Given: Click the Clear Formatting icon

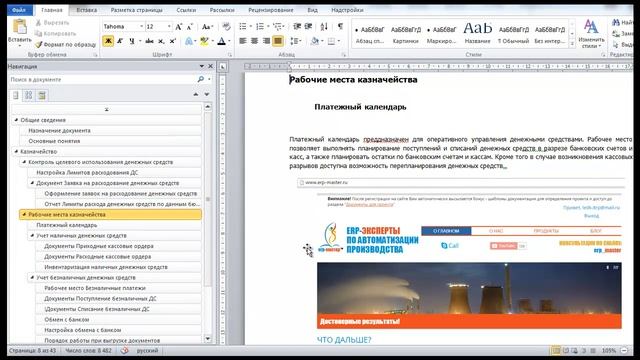Looking at the screenshot, I should [x=227, y=27].
